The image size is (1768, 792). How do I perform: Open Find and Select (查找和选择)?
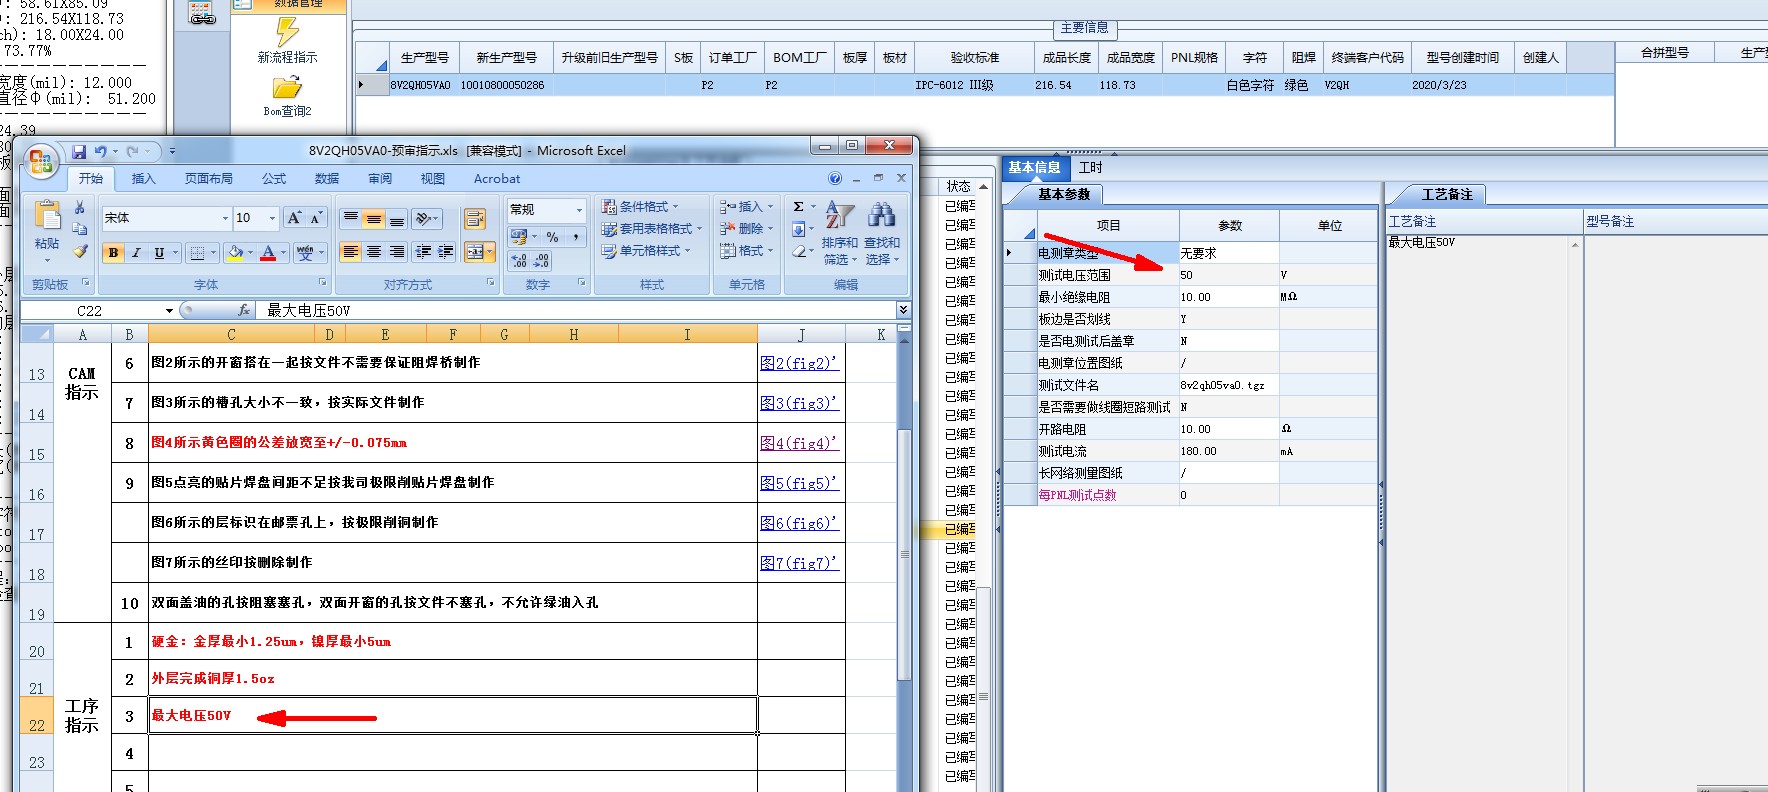pos(882,232)
